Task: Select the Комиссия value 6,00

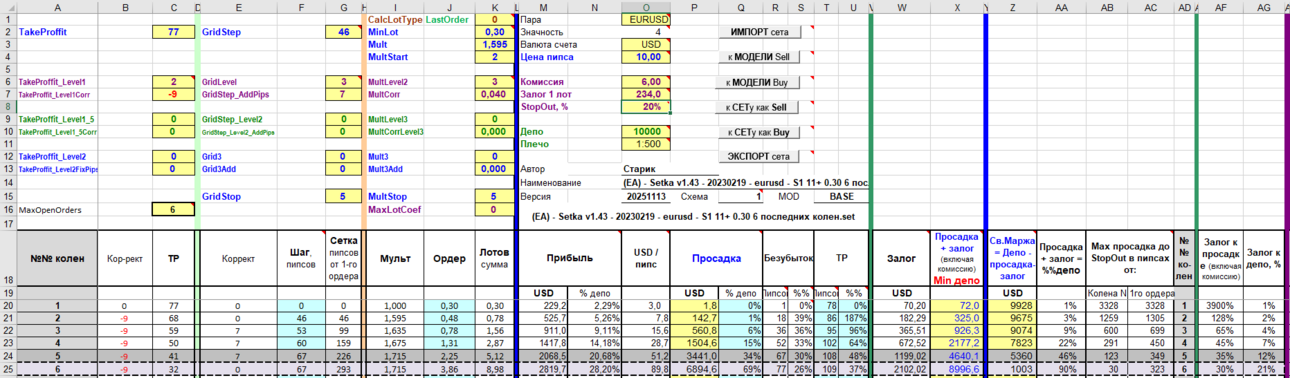Action: (645, 82)
